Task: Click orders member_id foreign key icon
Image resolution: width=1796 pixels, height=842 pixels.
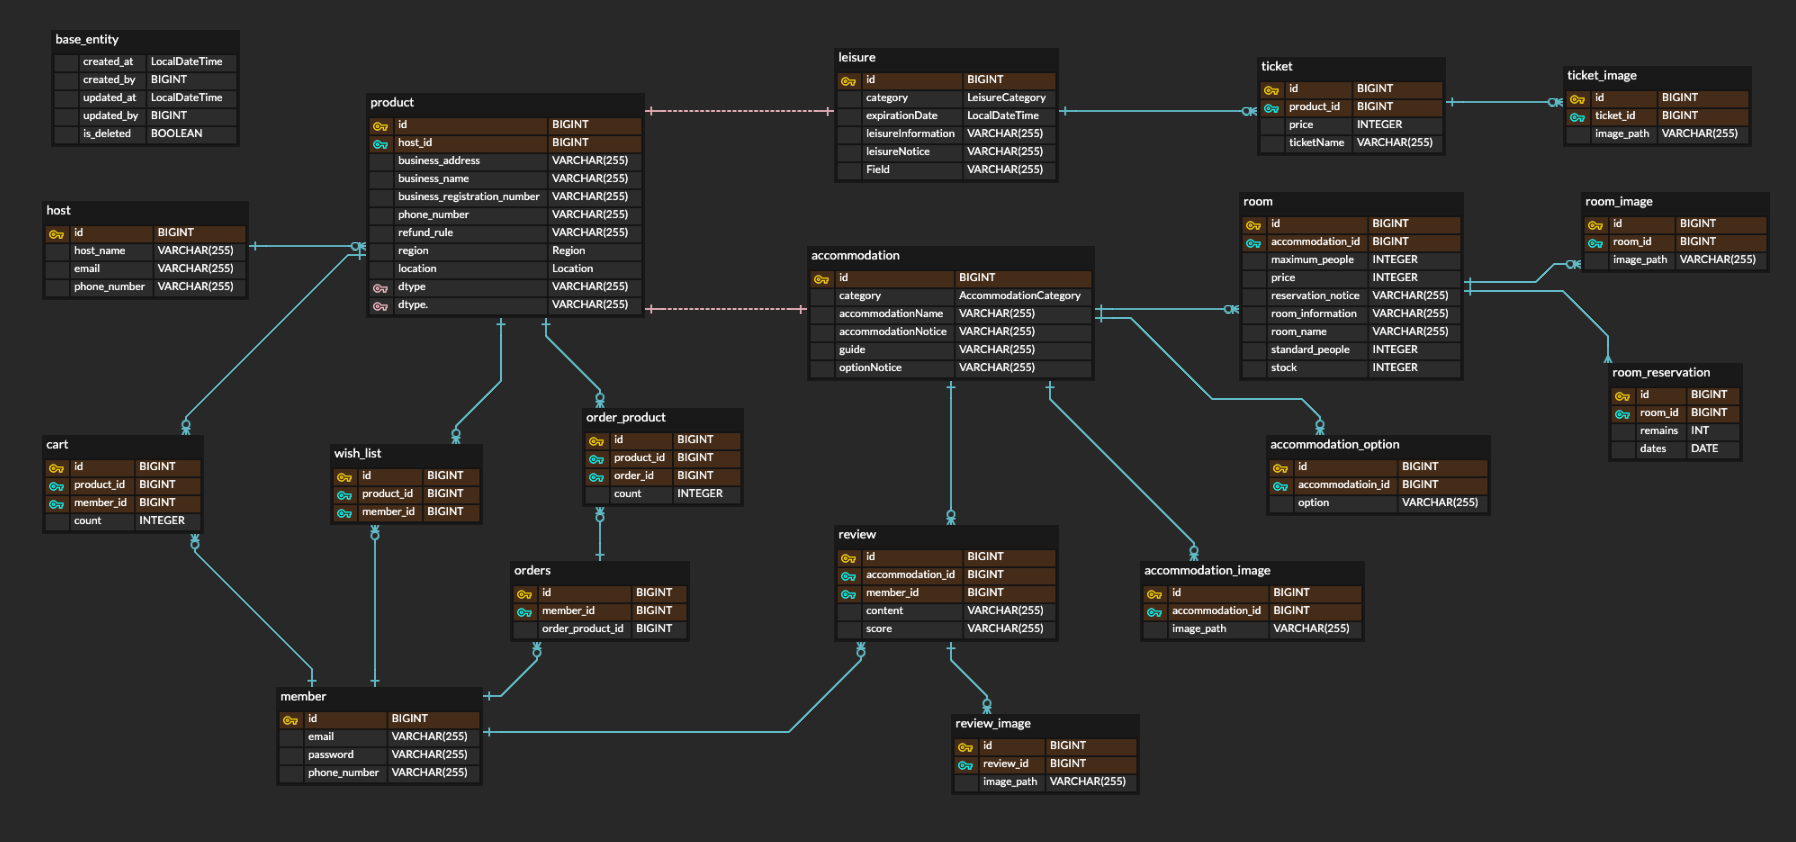Action: click(x=524, y=612)
